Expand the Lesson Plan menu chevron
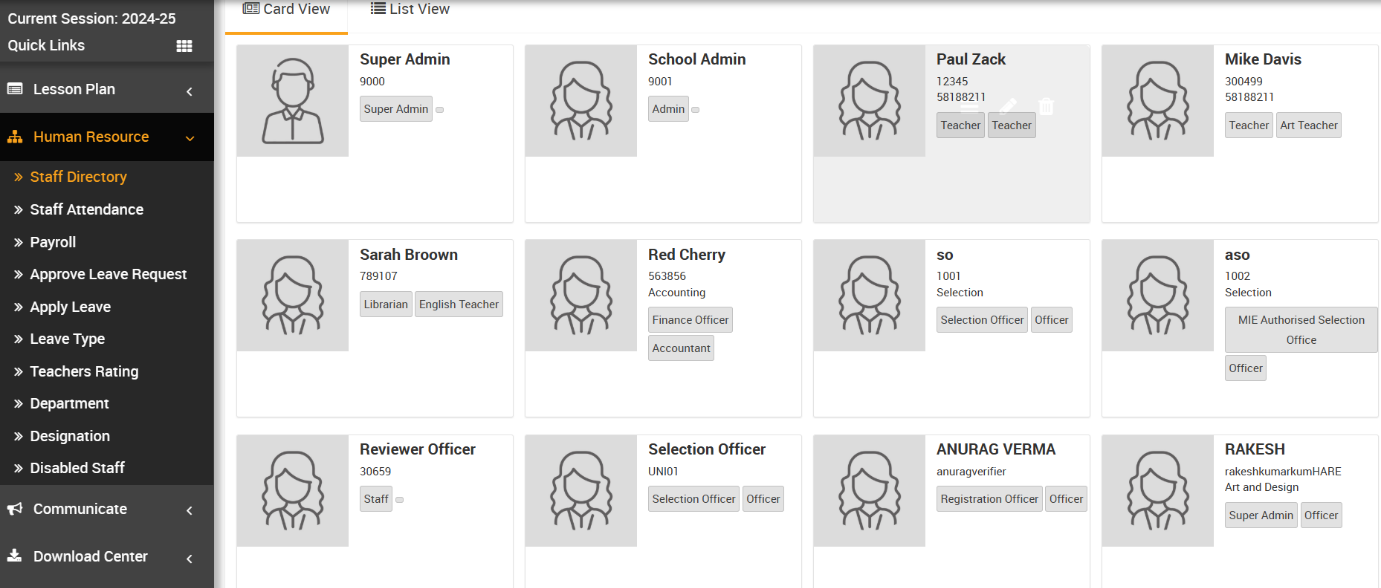The width and height of the screenshot is (1381, 588). coord(189,91)
